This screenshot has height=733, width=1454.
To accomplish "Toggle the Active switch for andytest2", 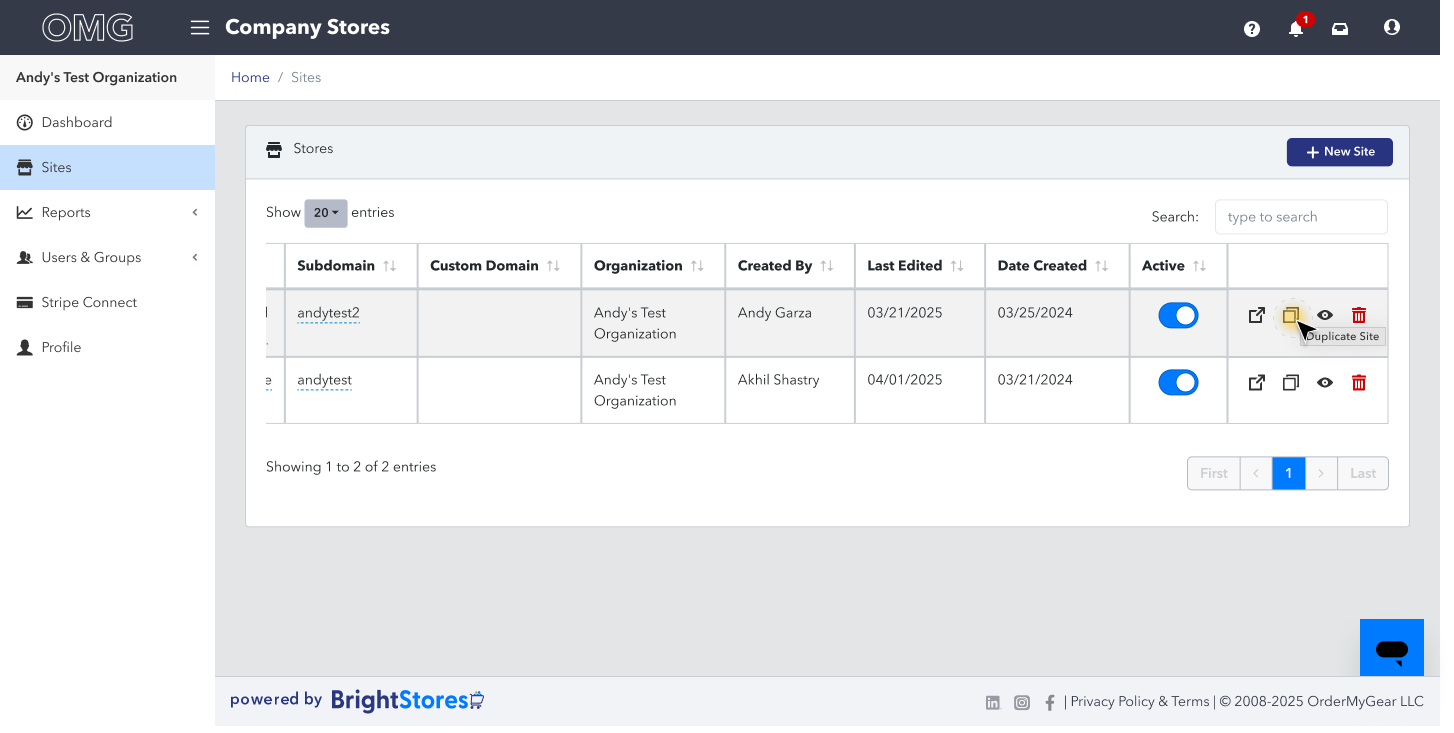I will coord(1178,315).
